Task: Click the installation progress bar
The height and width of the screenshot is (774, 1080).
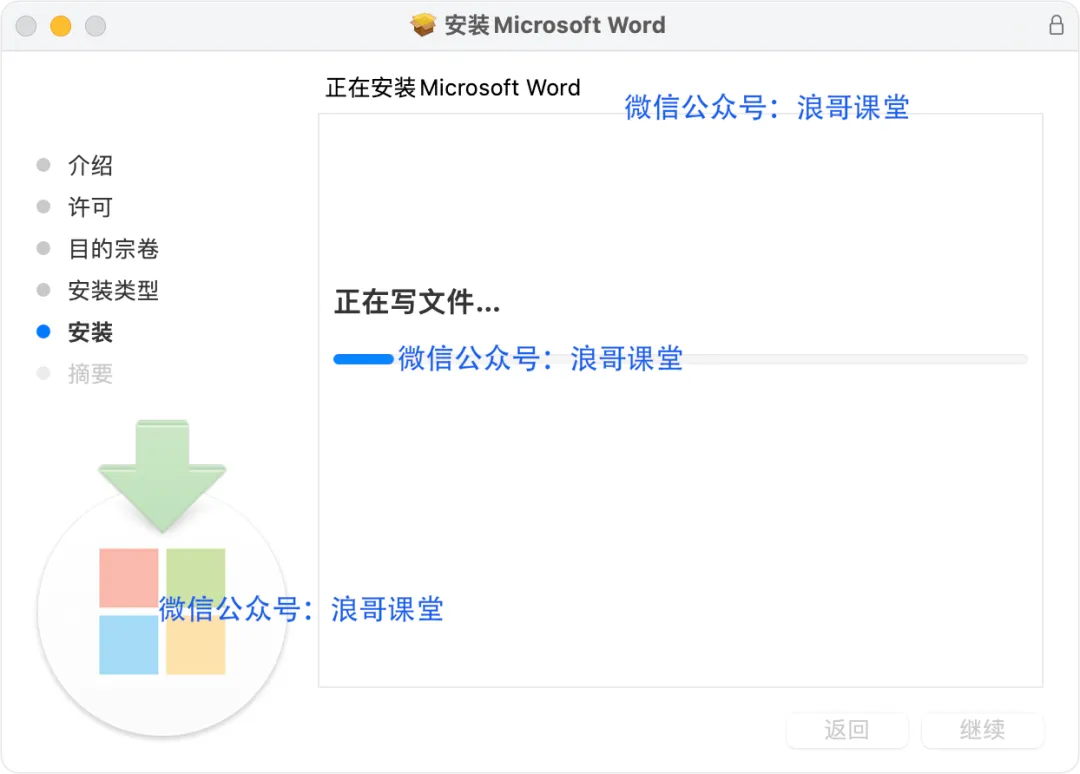Action: pos(681,359)
